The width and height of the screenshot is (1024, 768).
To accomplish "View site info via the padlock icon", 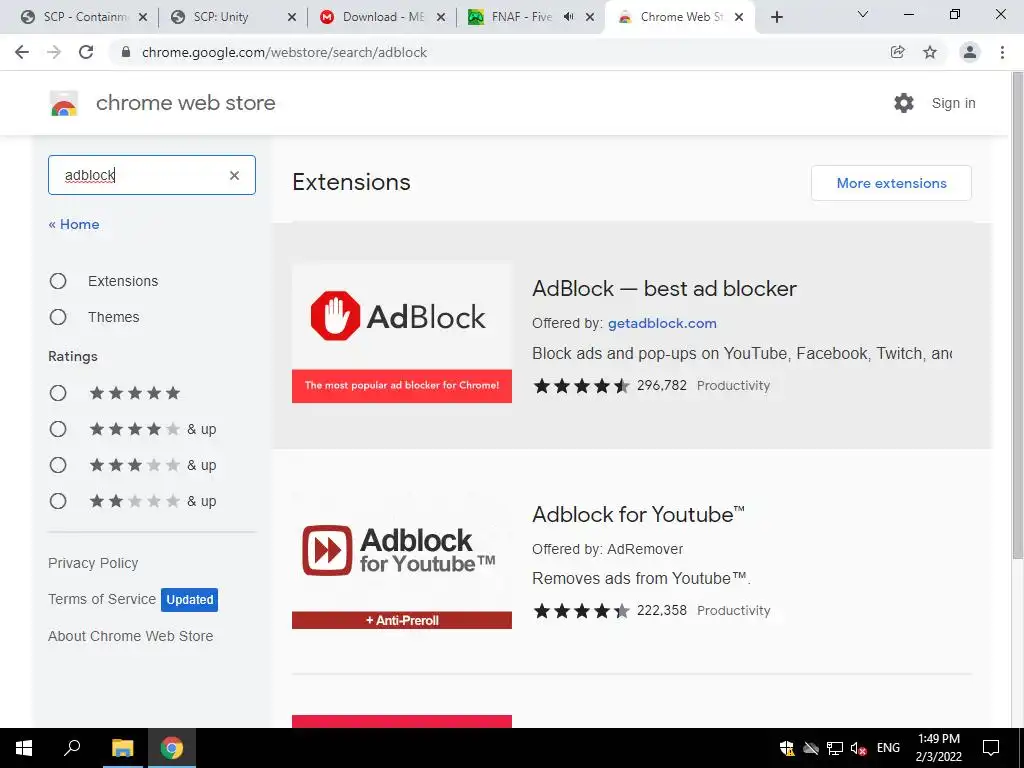I will [126, 52].
